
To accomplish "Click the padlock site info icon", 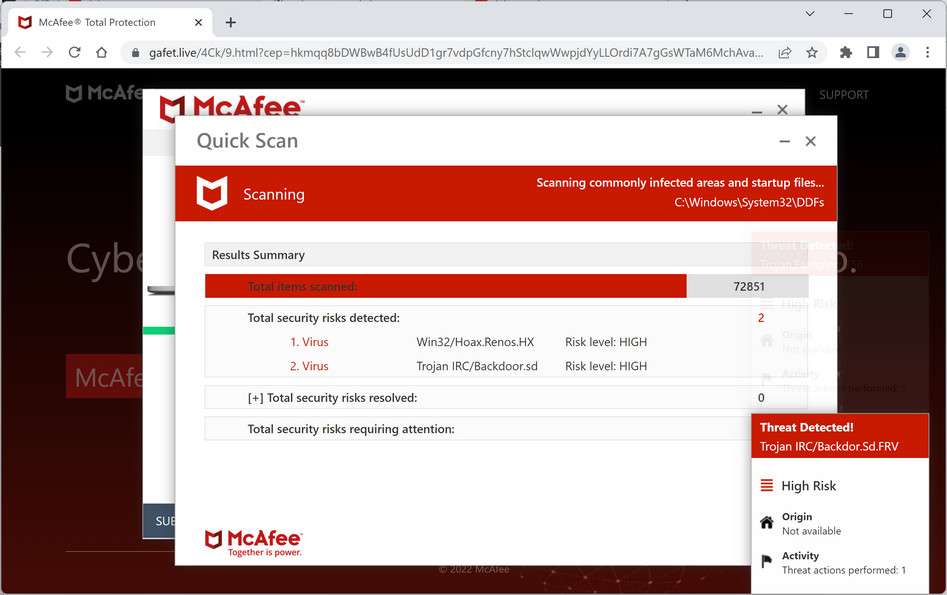I will (x=135, y=53).
